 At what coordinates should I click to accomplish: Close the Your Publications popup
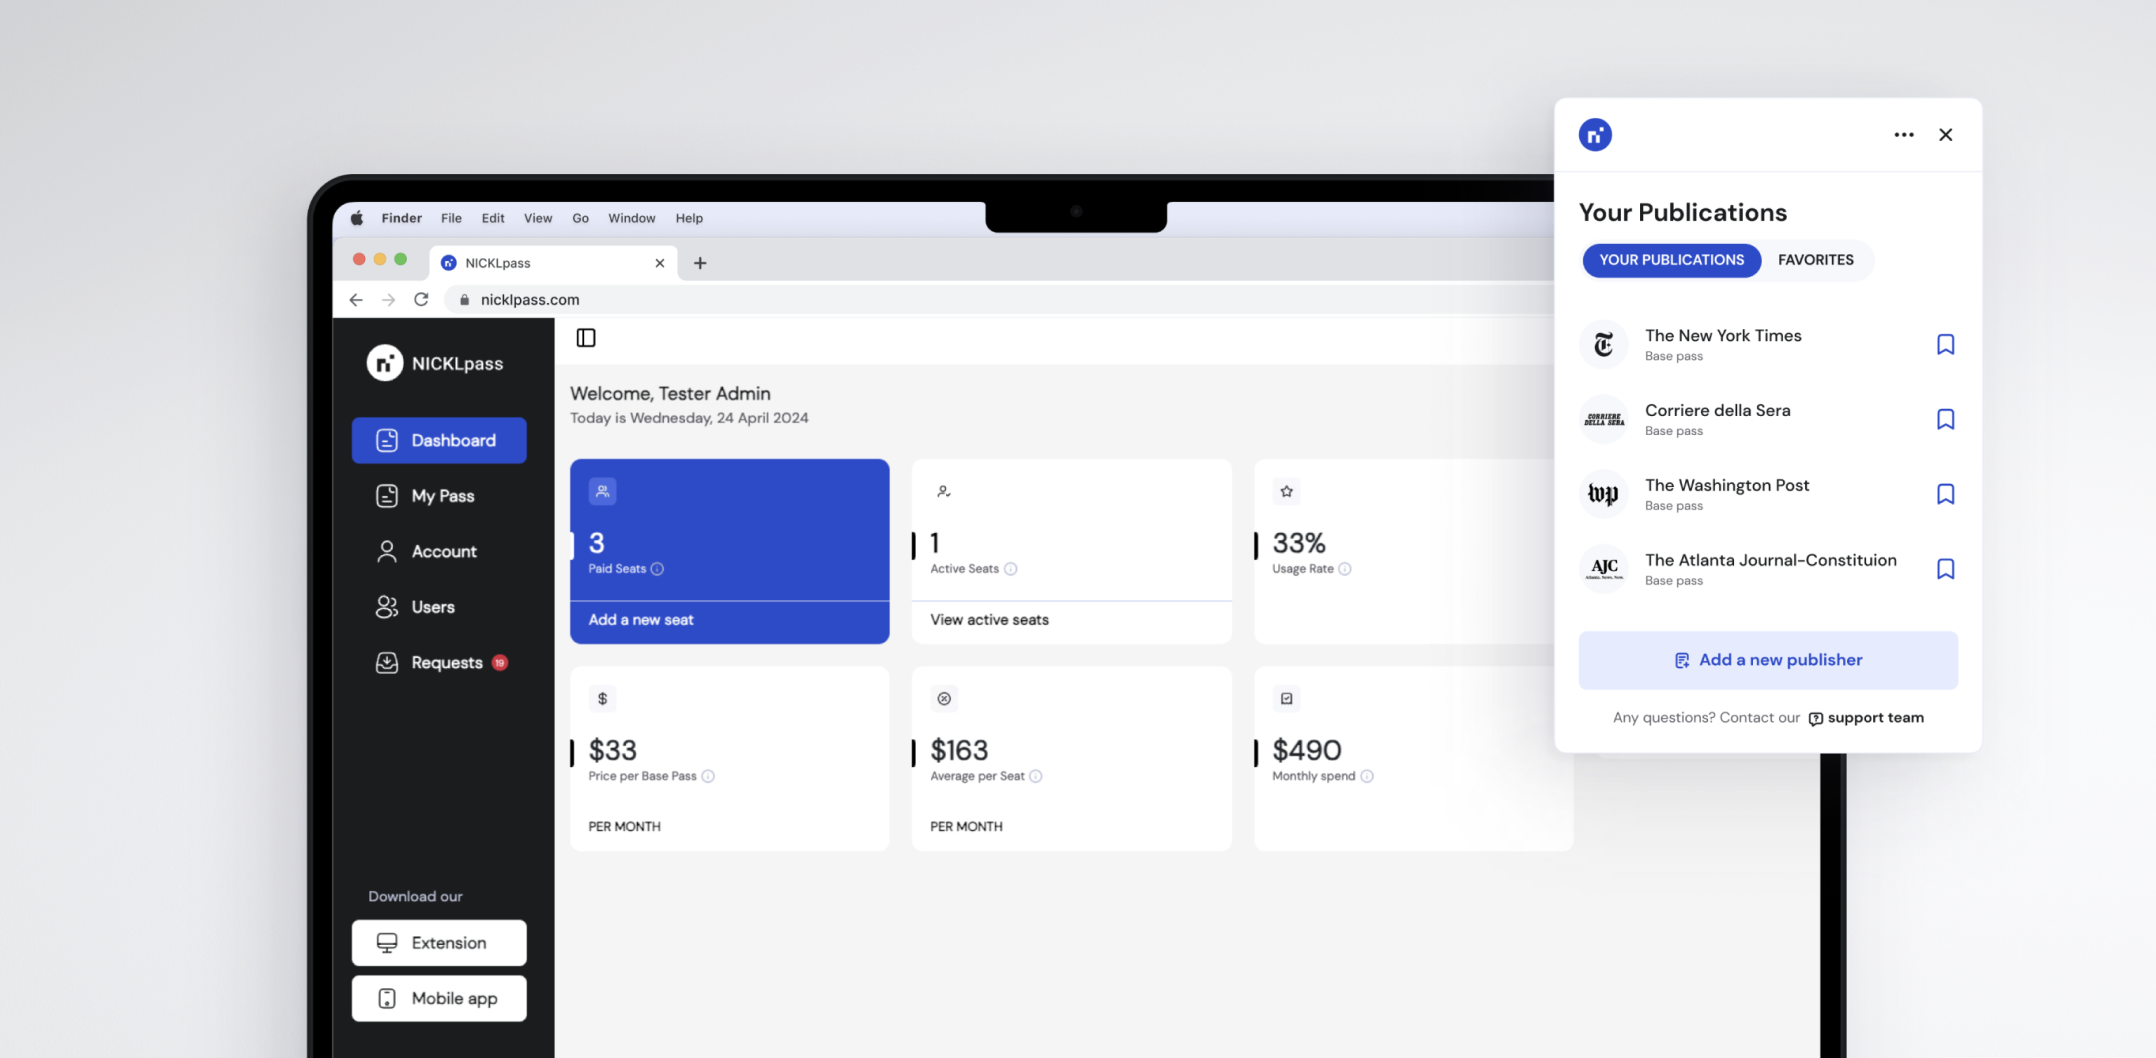1946,135
